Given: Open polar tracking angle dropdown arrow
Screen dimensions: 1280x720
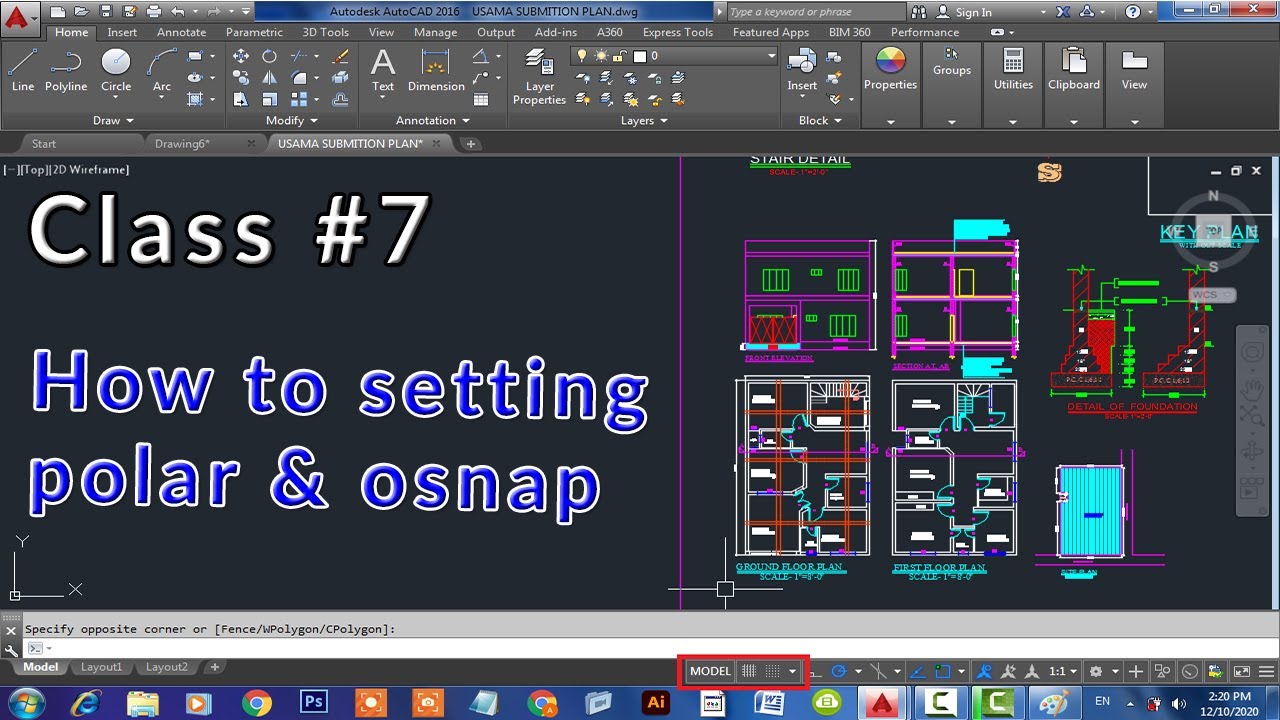Looking at the screenshot, I should 858,672.
